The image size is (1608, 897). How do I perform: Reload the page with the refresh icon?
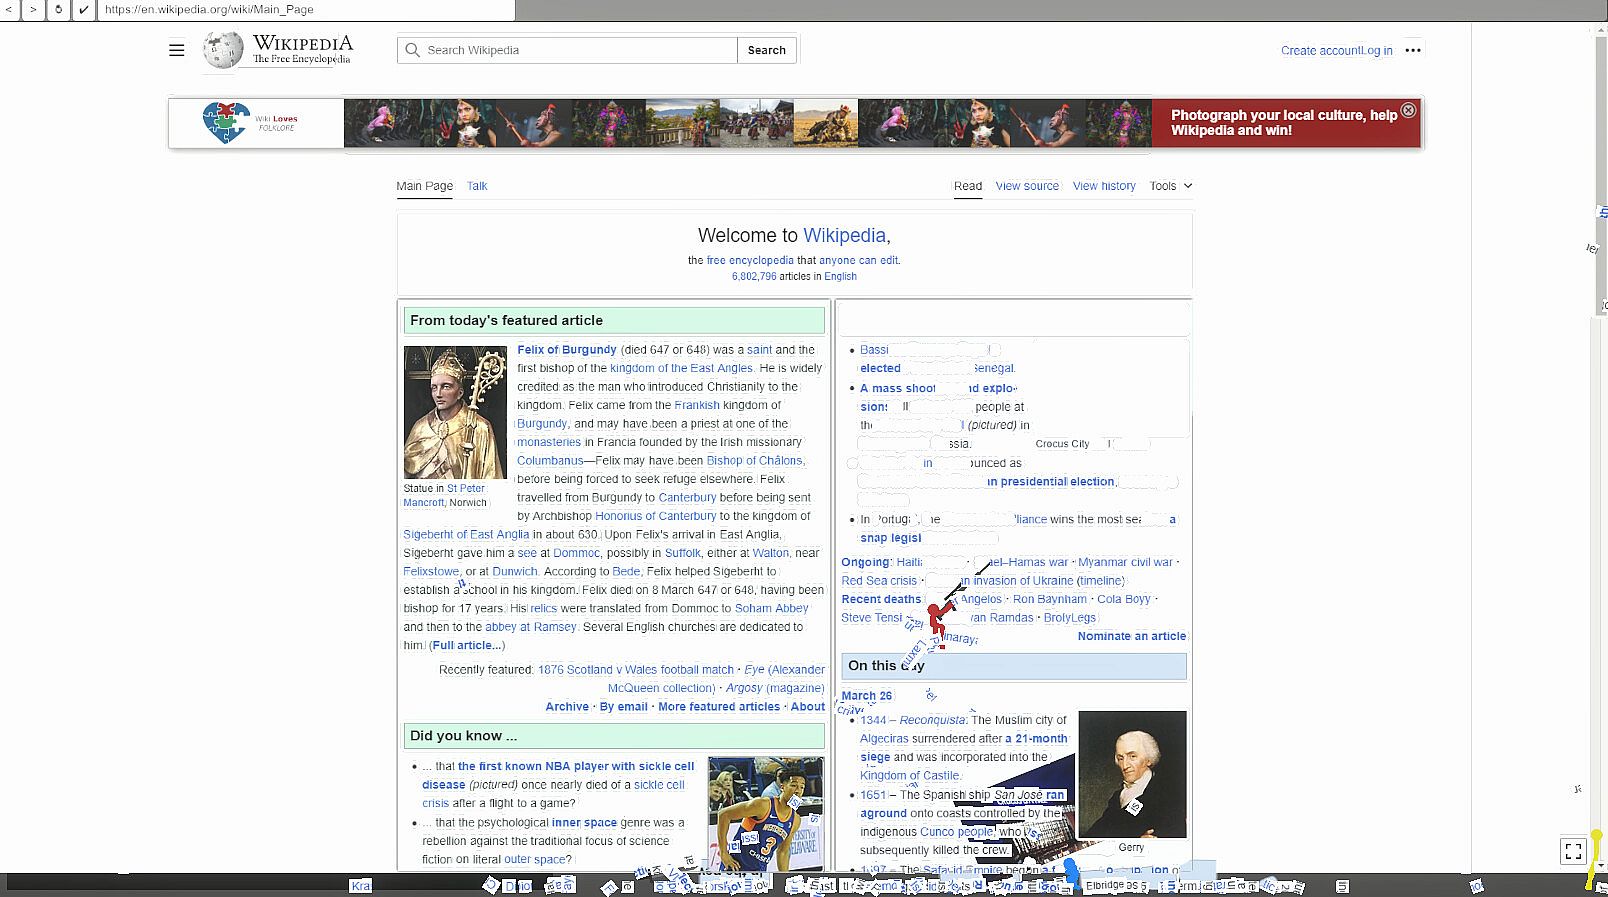click(58, 9)
